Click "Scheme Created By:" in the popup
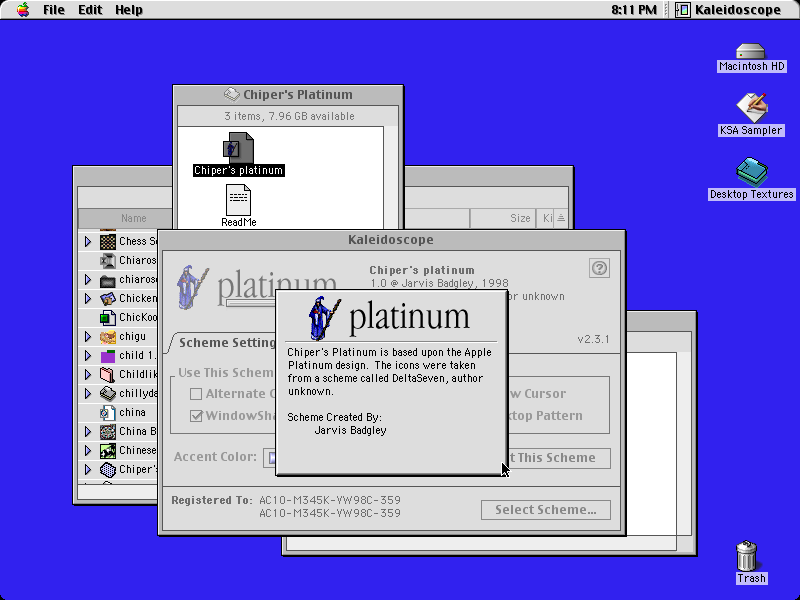Screen dimensions: 800x600 click(x=334, y=417)
